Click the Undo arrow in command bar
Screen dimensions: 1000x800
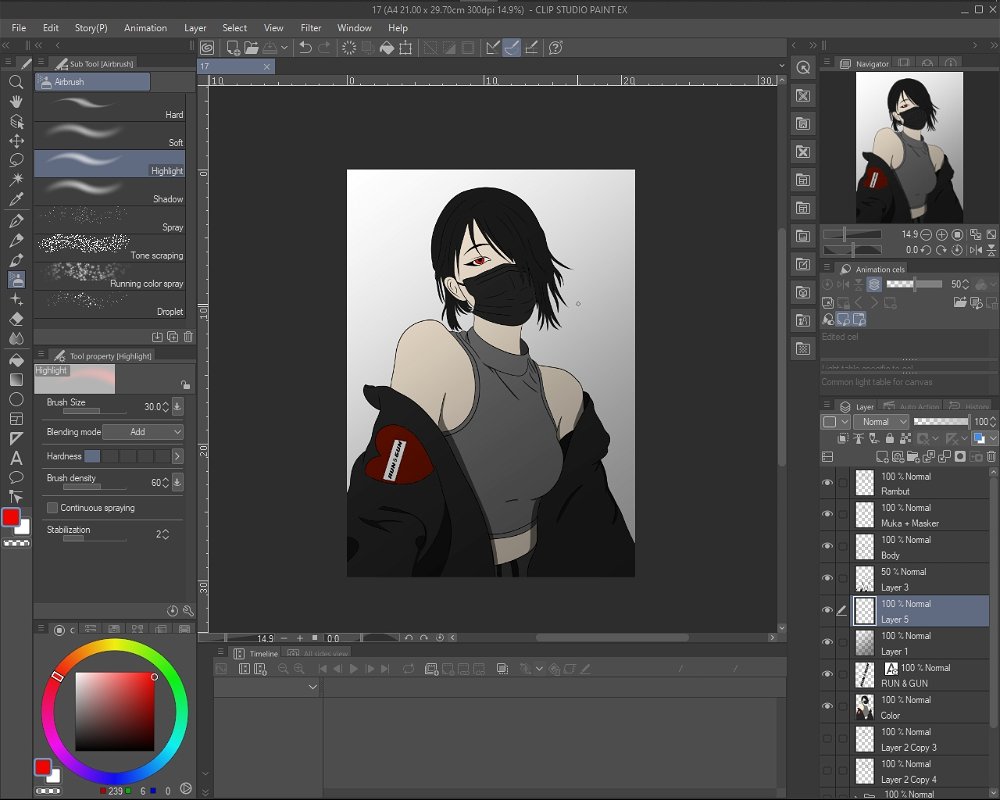point(305,48)
